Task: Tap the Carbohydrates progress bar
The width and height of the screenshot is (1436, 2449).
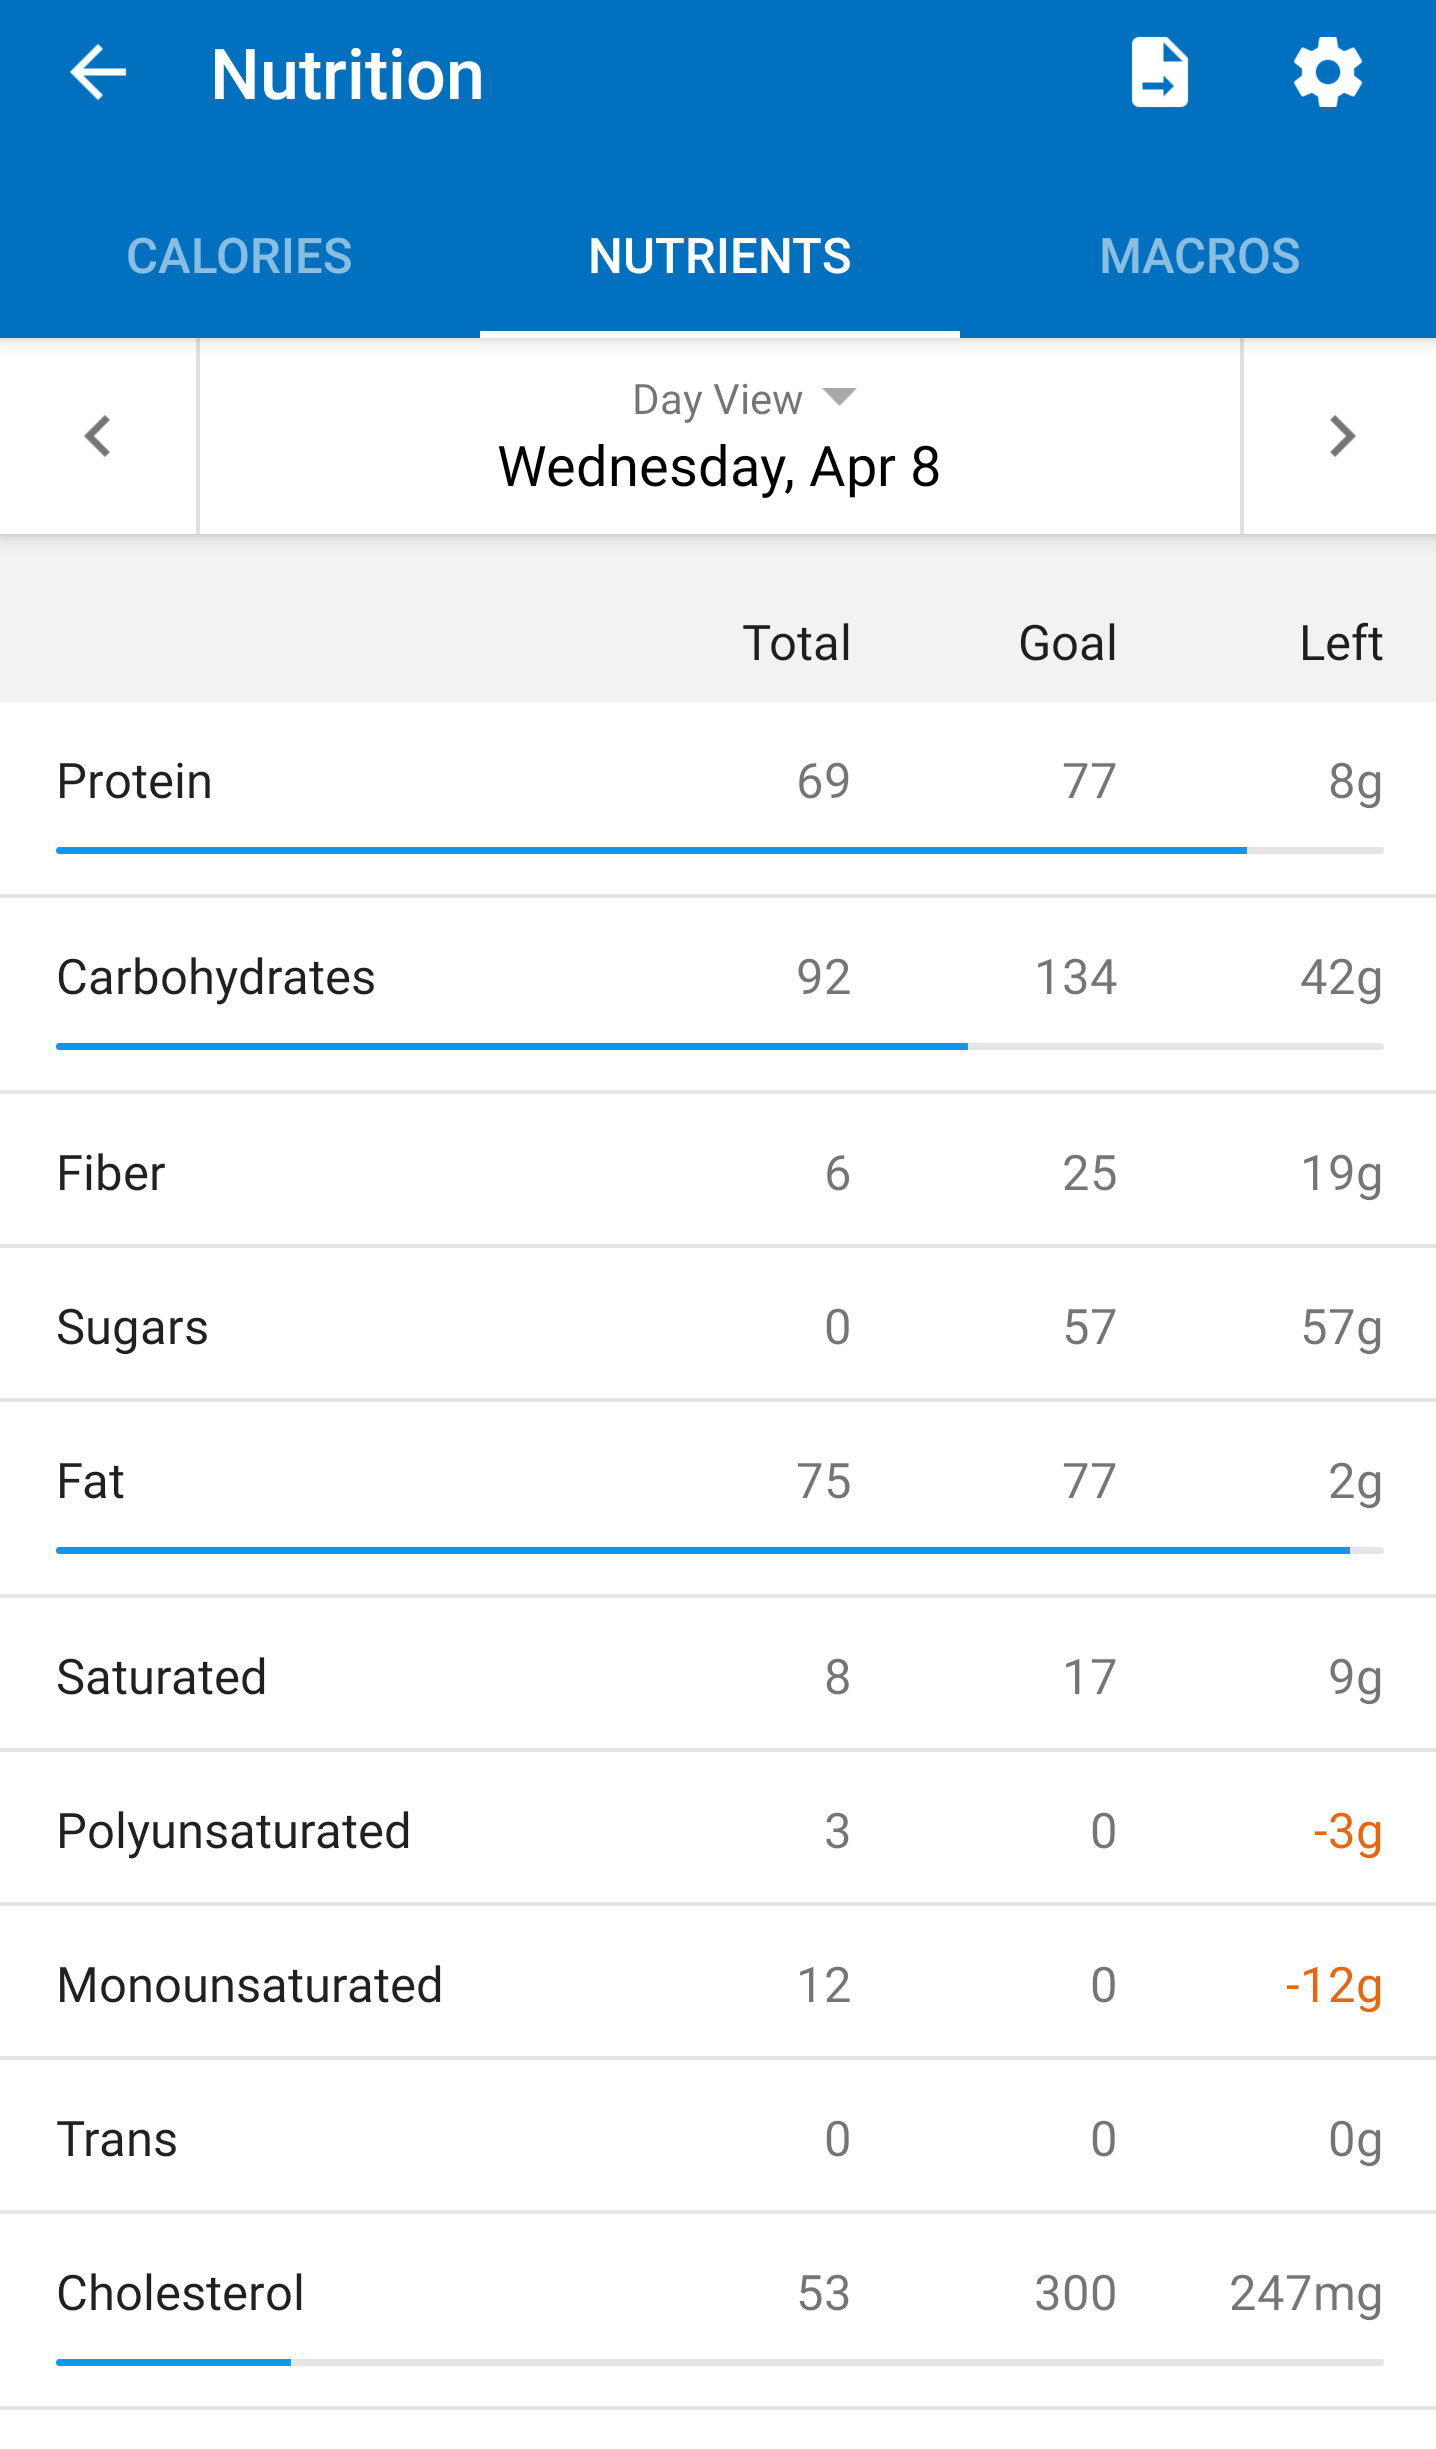Action: click(x=719, y=1046)
